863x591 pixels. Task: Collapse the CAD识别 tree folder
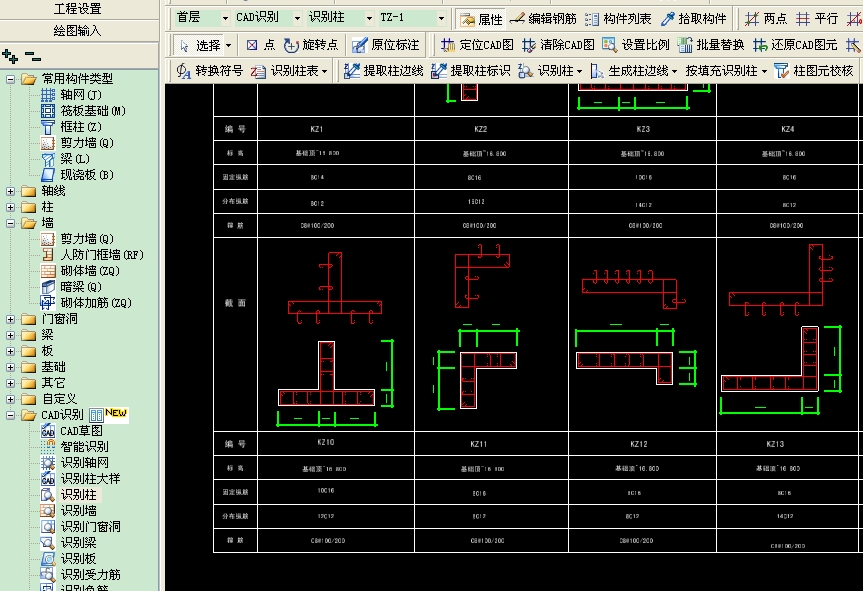click(x=10, y=415)
